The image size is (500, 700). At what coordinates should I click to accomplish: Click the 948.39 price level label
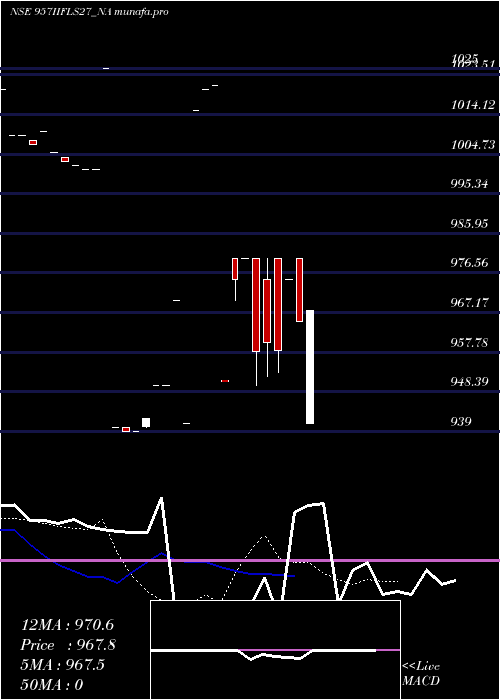[x=469, y=382]
